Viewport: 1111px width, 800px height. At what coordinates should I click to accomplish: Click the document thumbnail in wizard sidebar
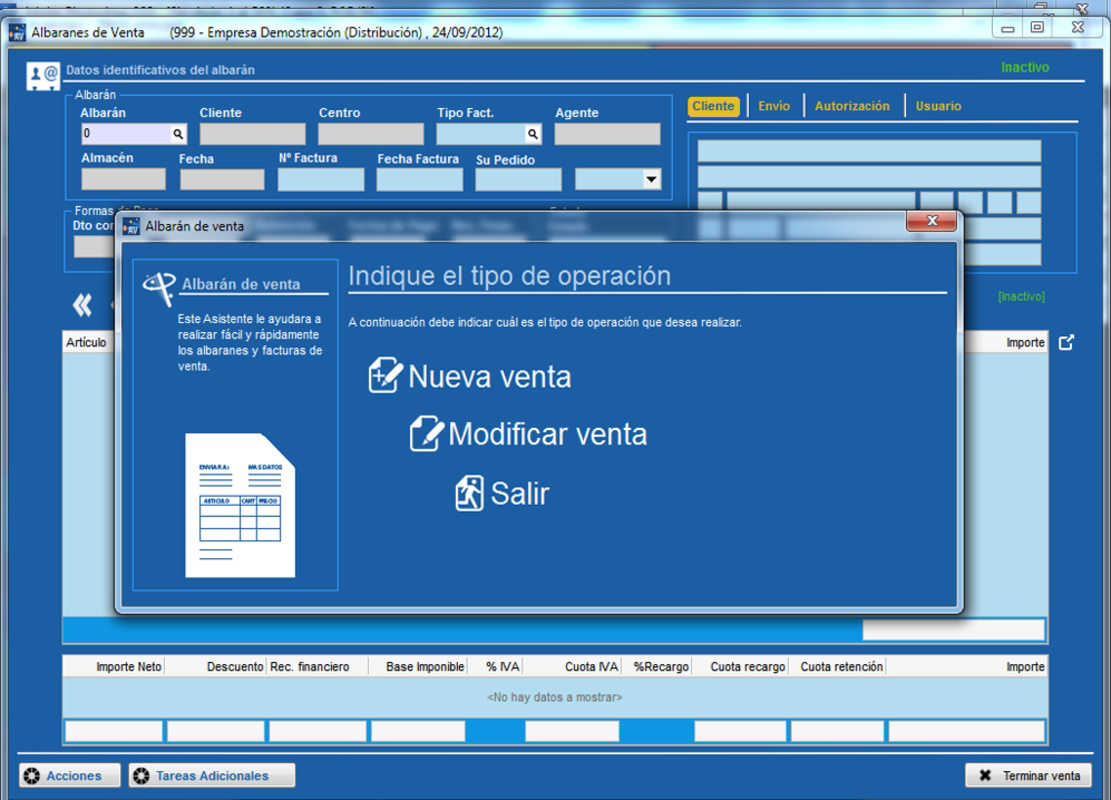[240, 505]
